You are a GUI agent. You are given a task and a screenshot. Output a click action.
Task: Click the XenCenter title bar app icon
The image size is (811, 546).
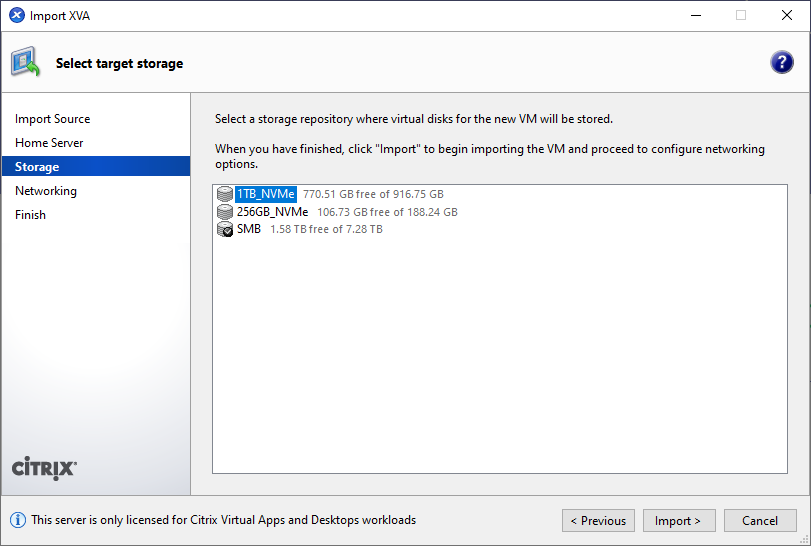click(x=16, y=15)
